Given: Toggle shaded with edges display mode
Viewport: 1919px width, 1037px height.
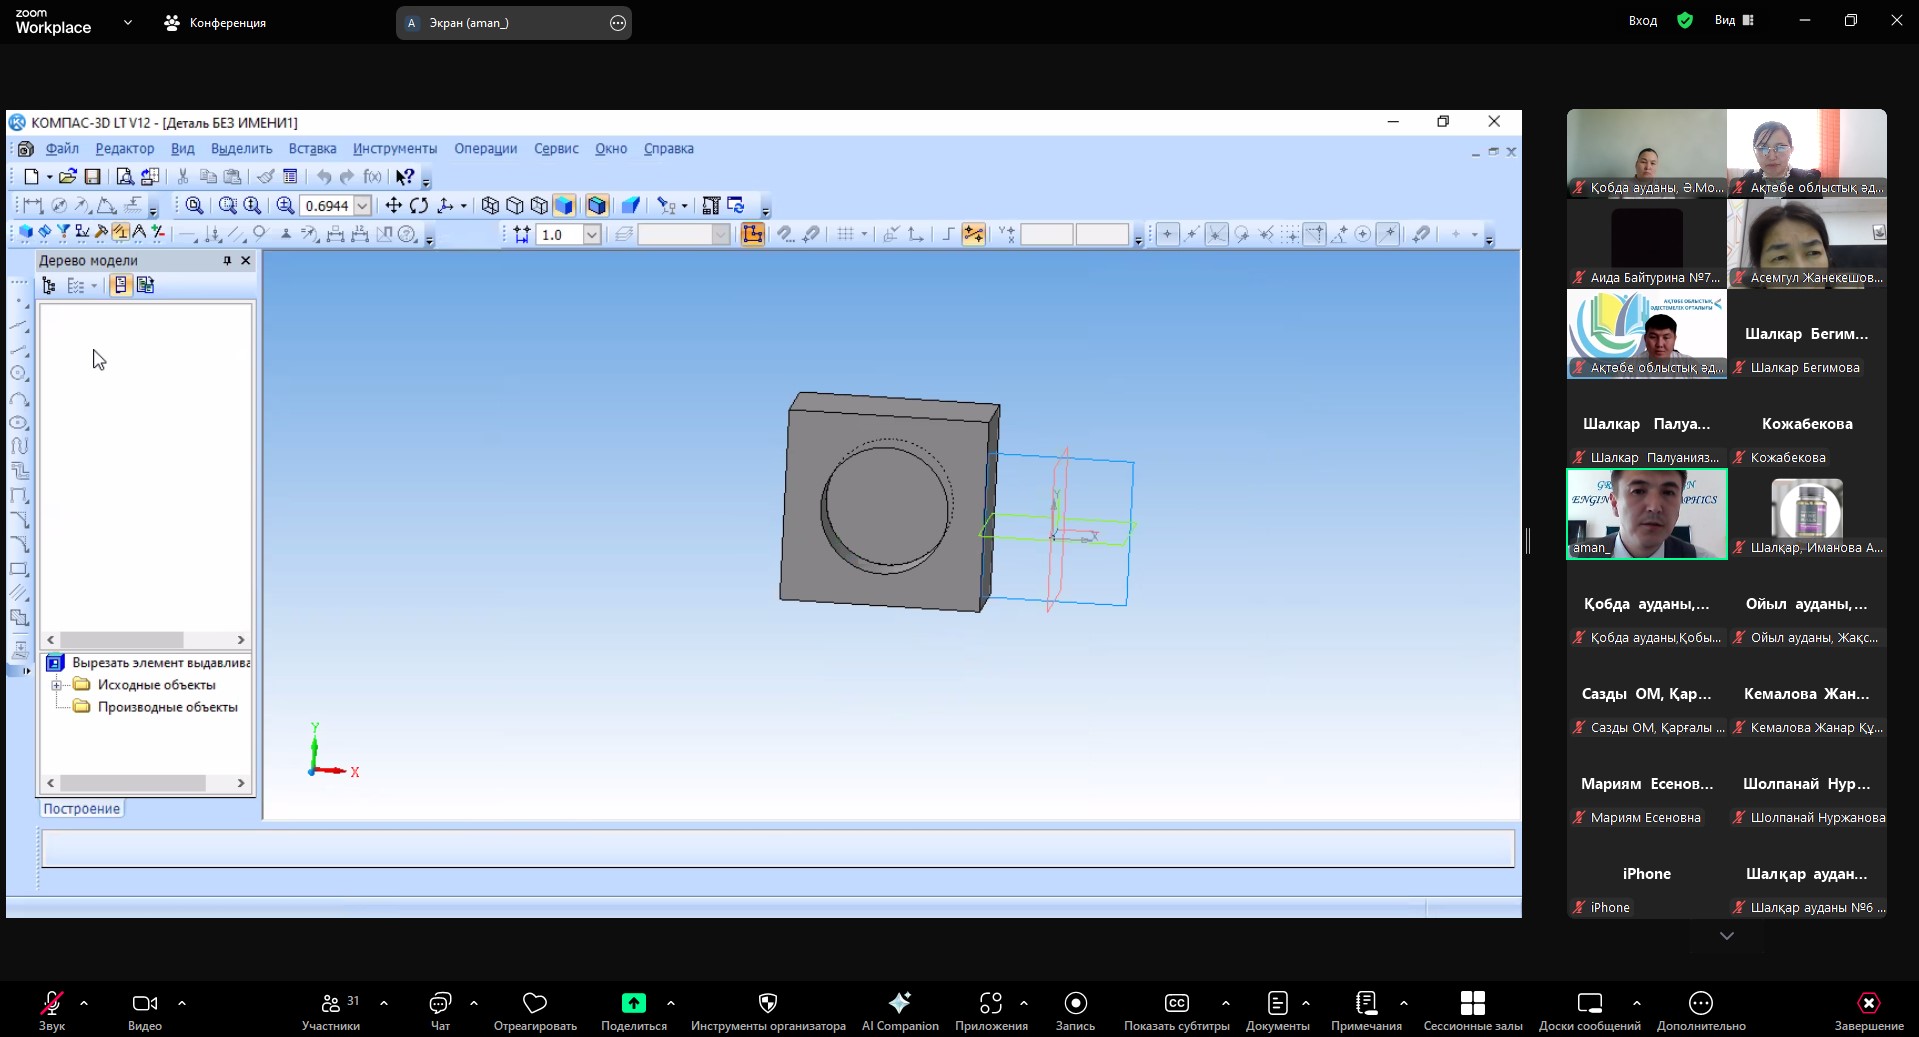Looking at the screenshot, I should 597,205.
